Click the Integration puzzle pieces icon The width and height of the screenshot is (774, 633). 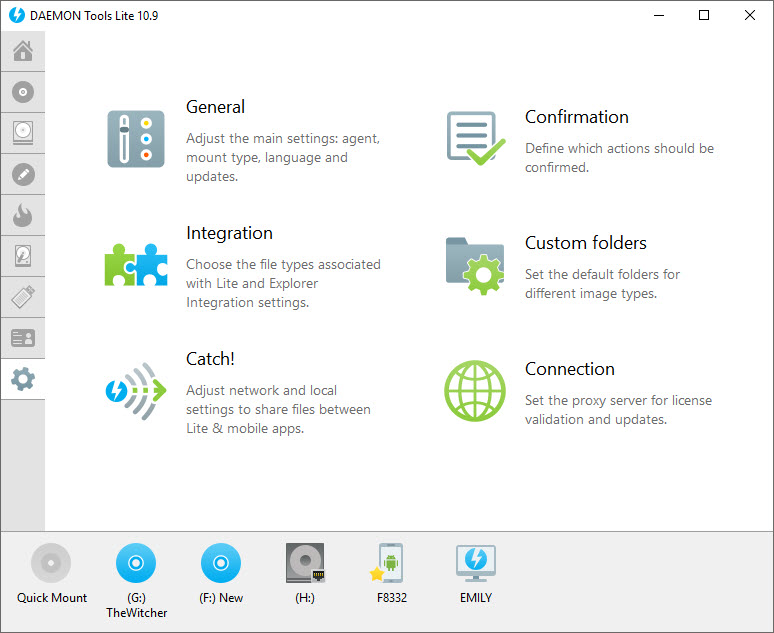[x=136, y=265]
